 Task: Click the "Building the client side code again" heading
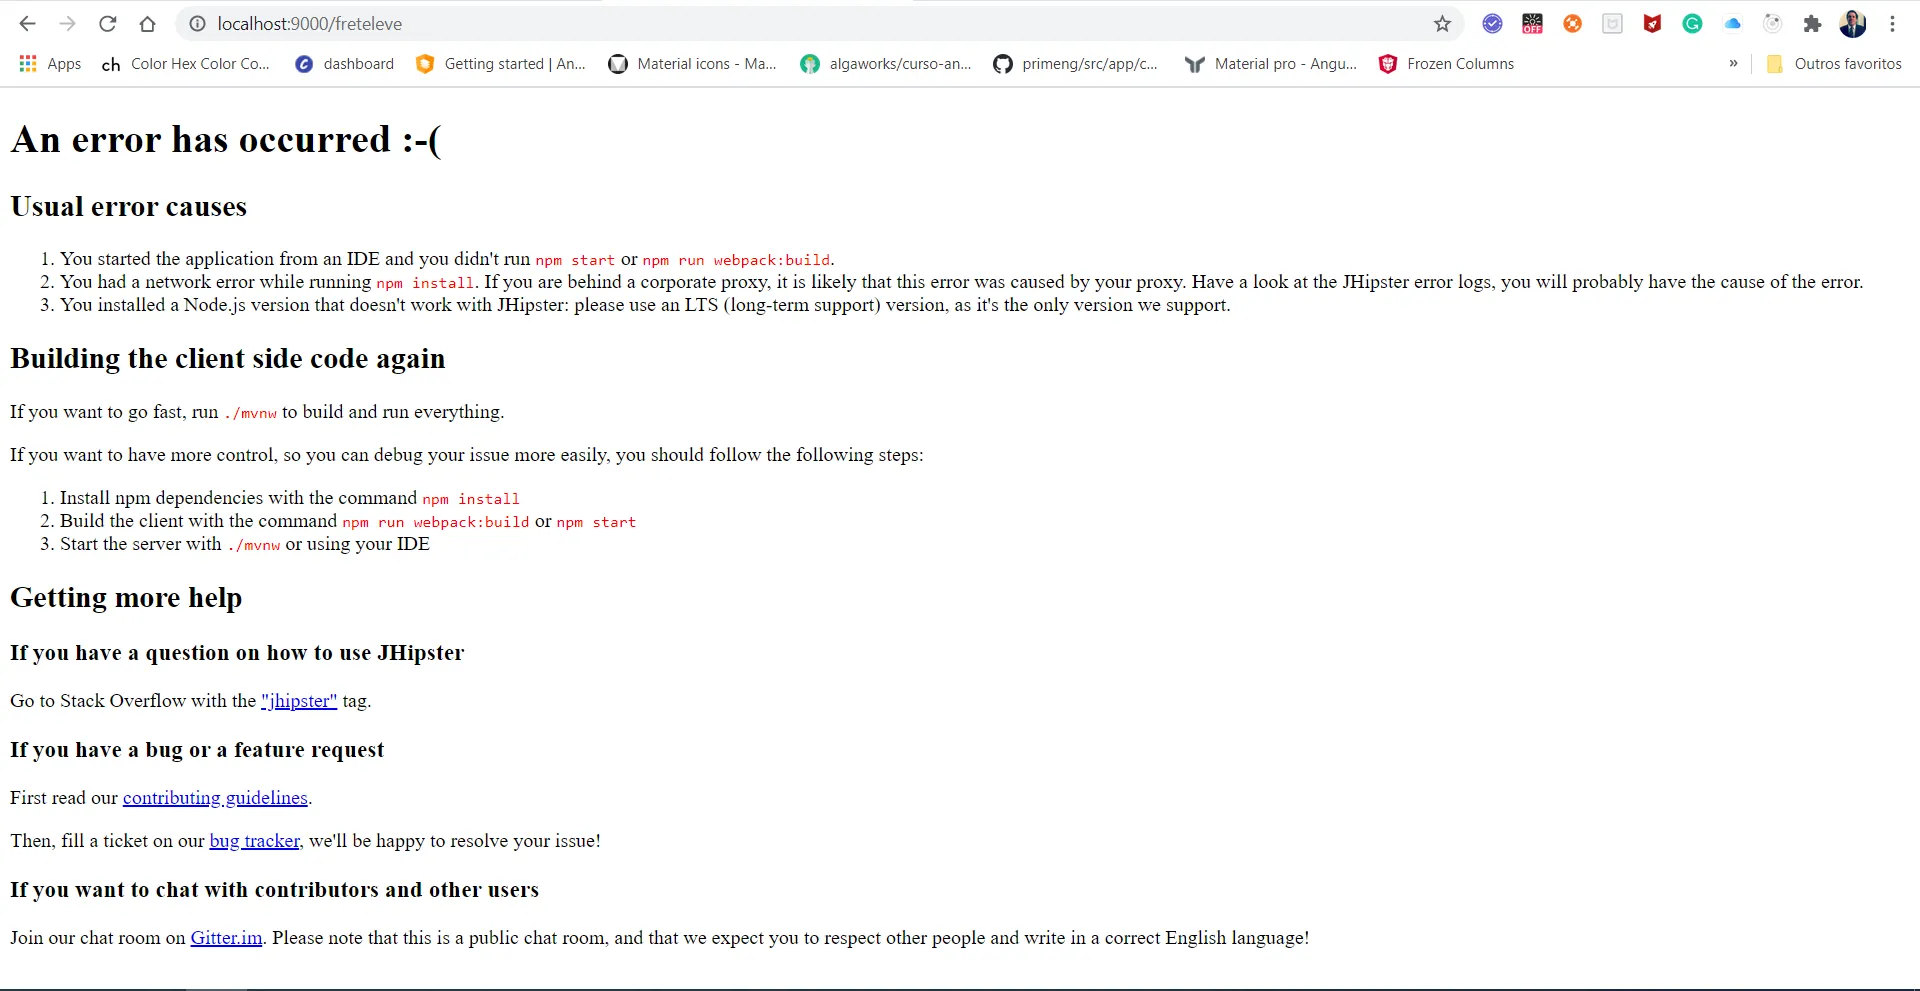(228, 359)
